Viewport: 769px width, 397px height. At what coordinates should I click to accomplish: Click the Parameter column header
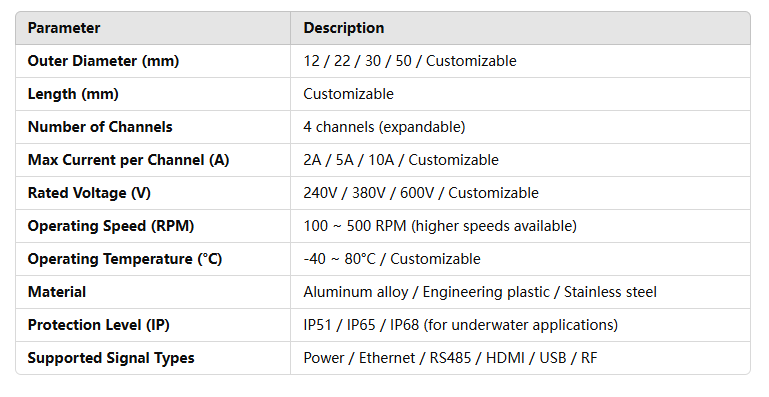point(64,28)
